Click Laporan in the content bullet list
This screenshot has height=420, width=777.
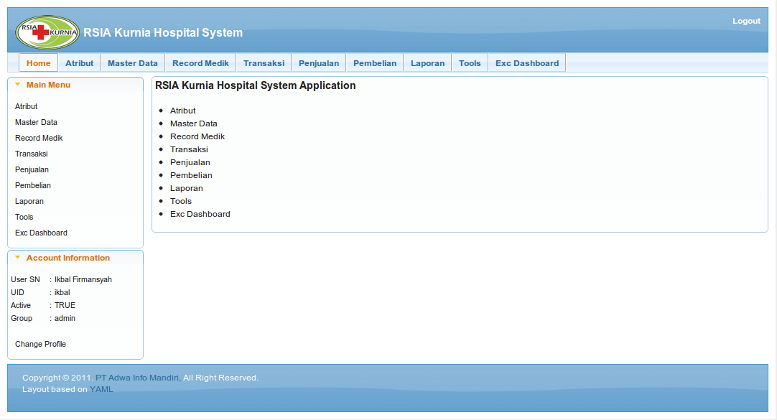pos(187,188)
